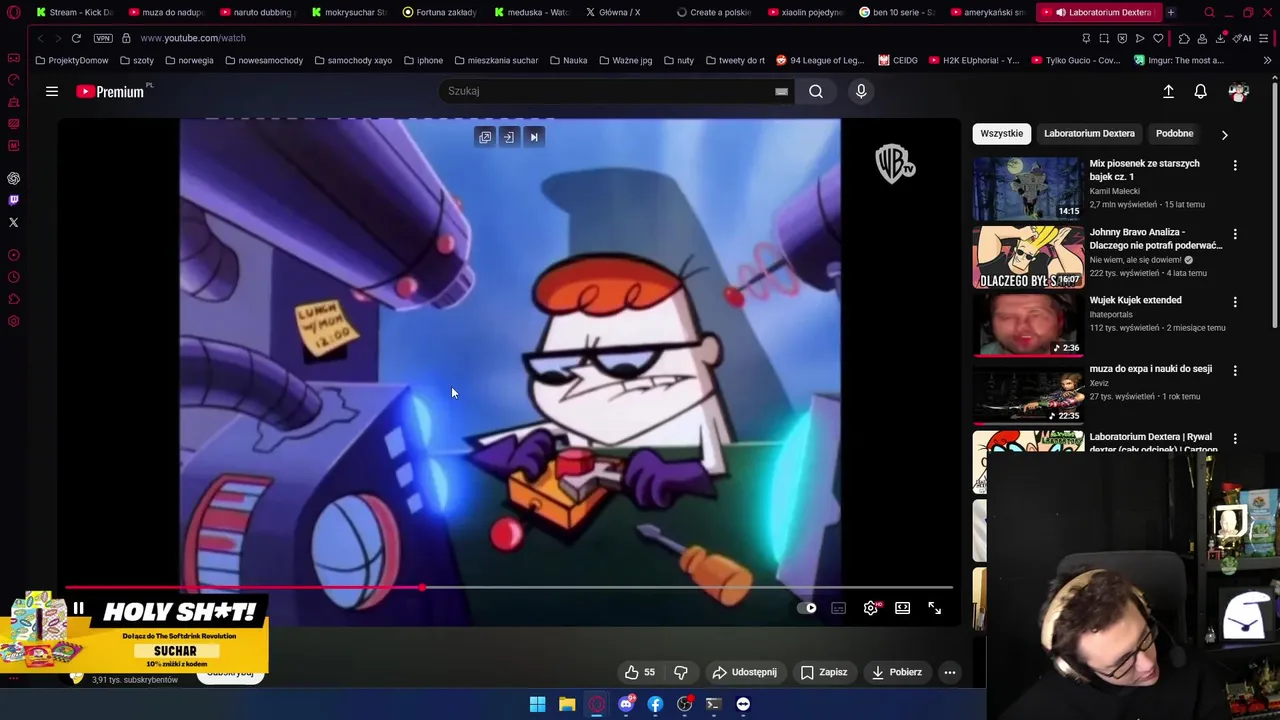
Task: Skip to next video using player overlay icon
Action: point(533,137)
